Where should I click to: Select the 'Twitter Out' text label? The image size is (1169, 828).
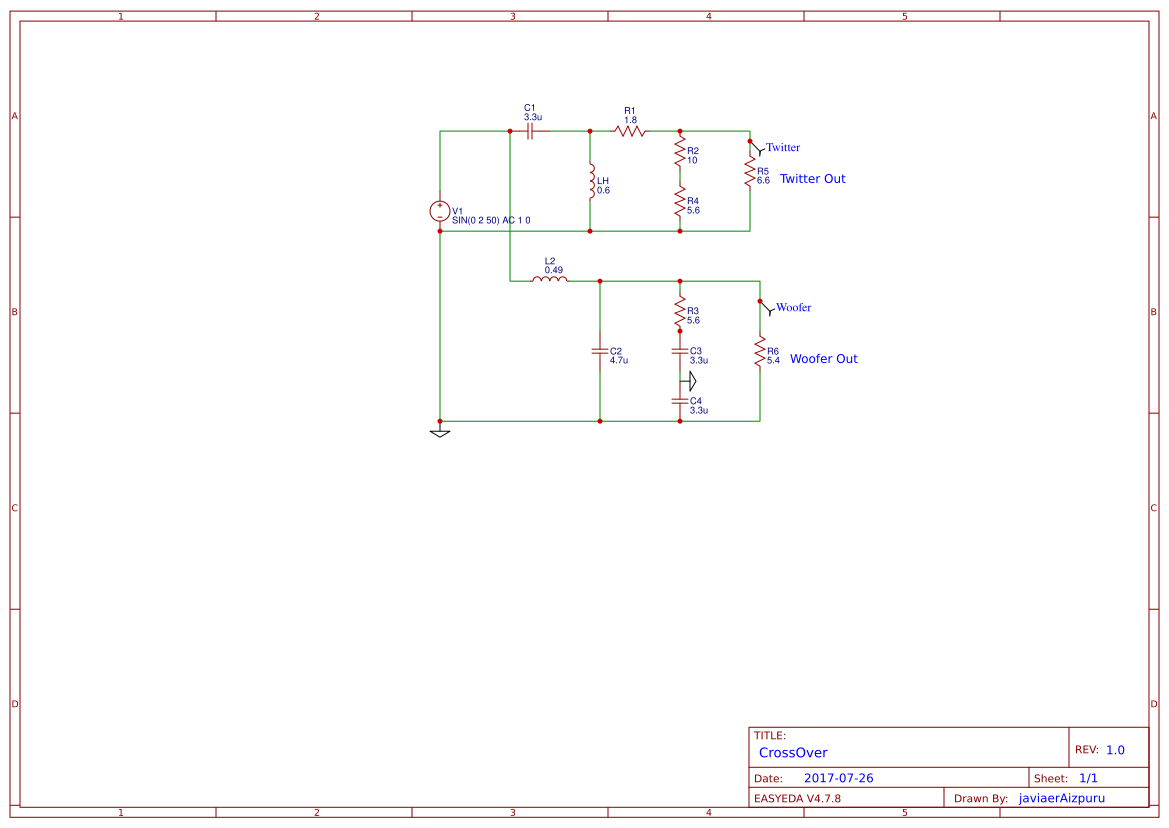[x=813, y=179]
